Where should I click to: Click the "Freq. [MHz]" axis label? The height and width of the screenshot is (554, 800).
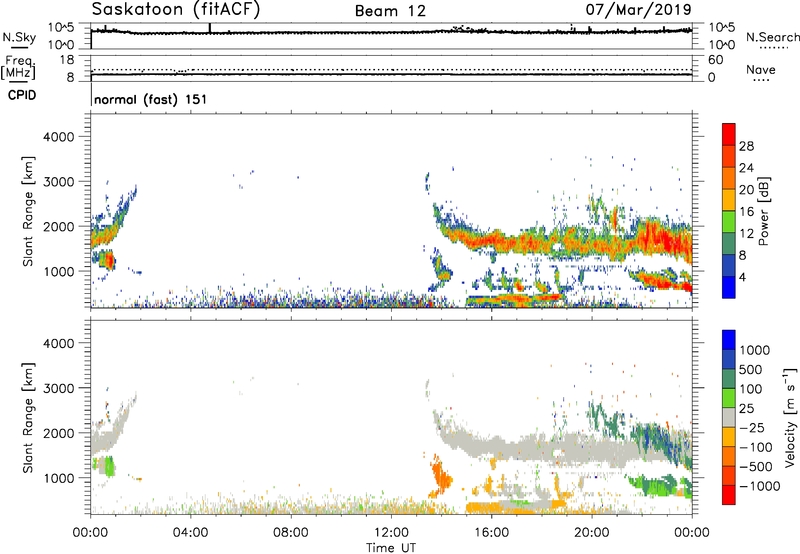[x=18, y=67]
